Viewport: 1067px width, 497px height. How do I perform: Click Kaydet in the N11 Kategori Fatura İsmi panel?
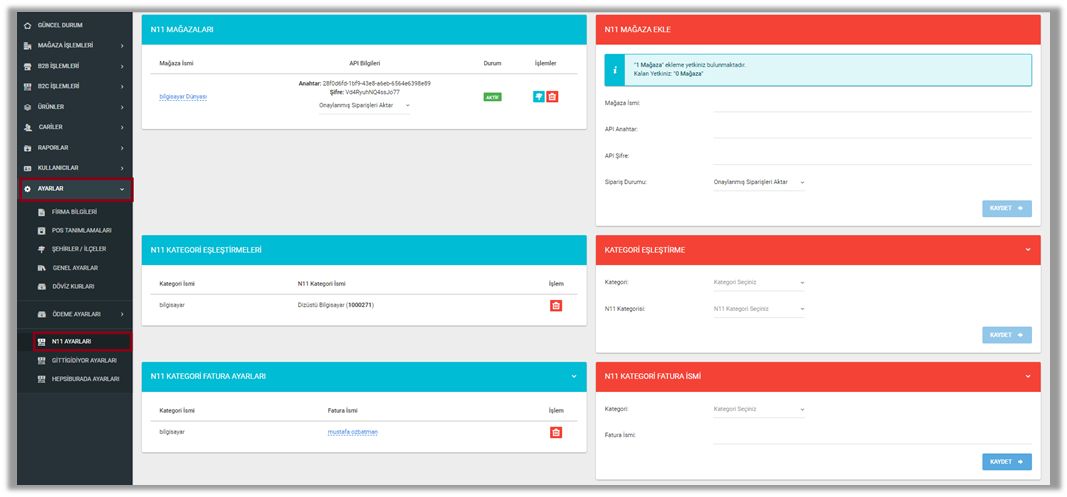1006,462
